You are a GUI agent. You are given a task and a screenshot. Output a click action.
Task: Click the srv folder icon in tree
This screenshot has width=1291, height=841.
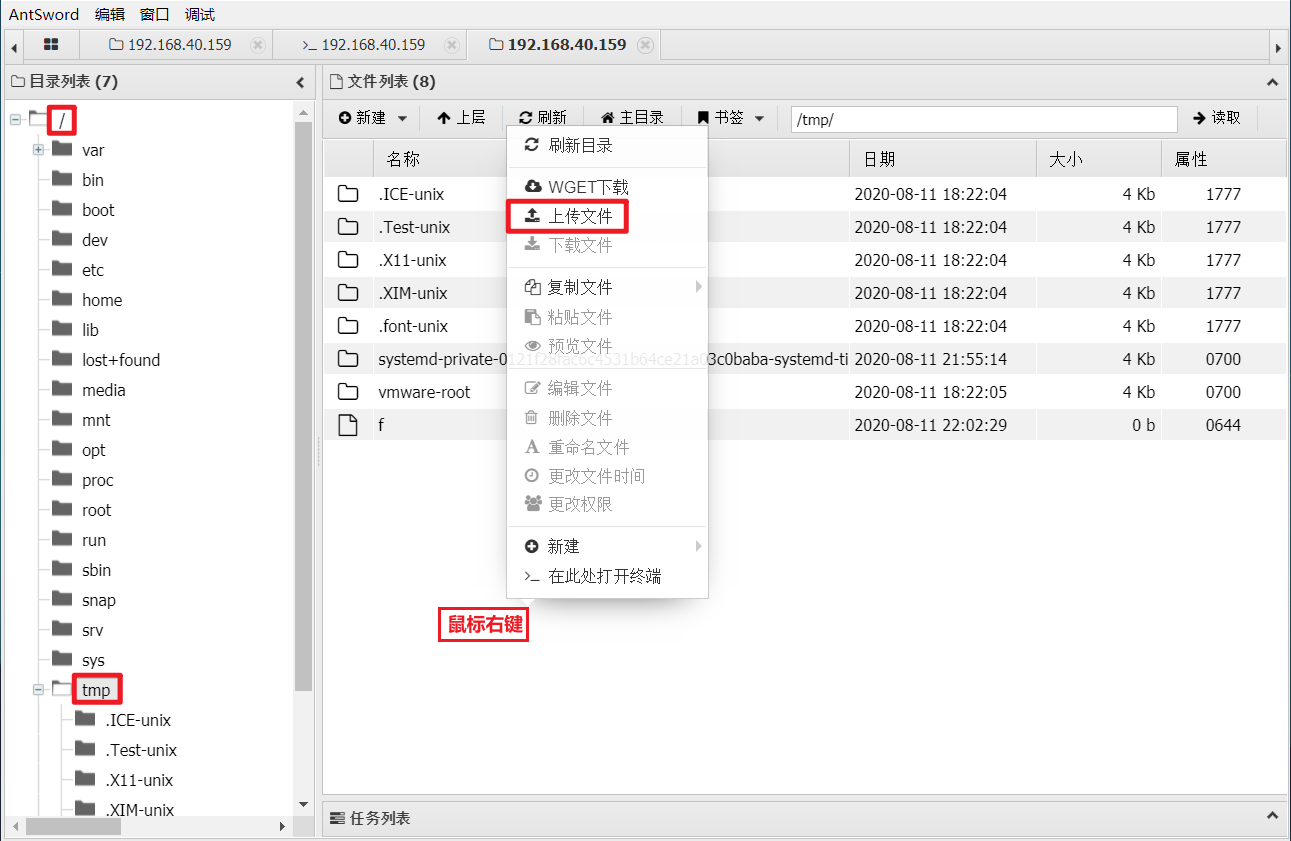(62, 629)
